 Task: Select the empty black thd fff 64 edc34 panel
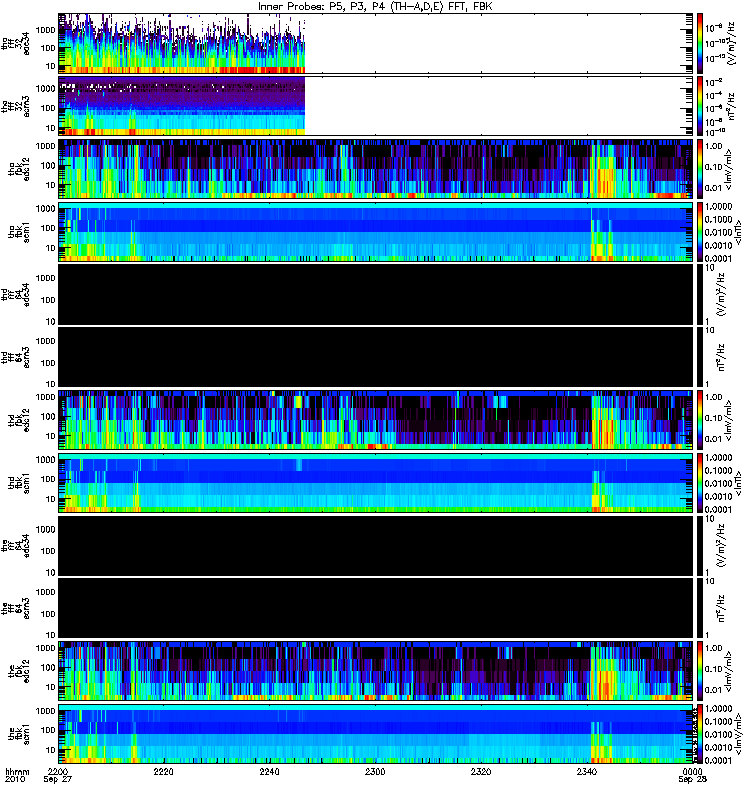(376, 294)
